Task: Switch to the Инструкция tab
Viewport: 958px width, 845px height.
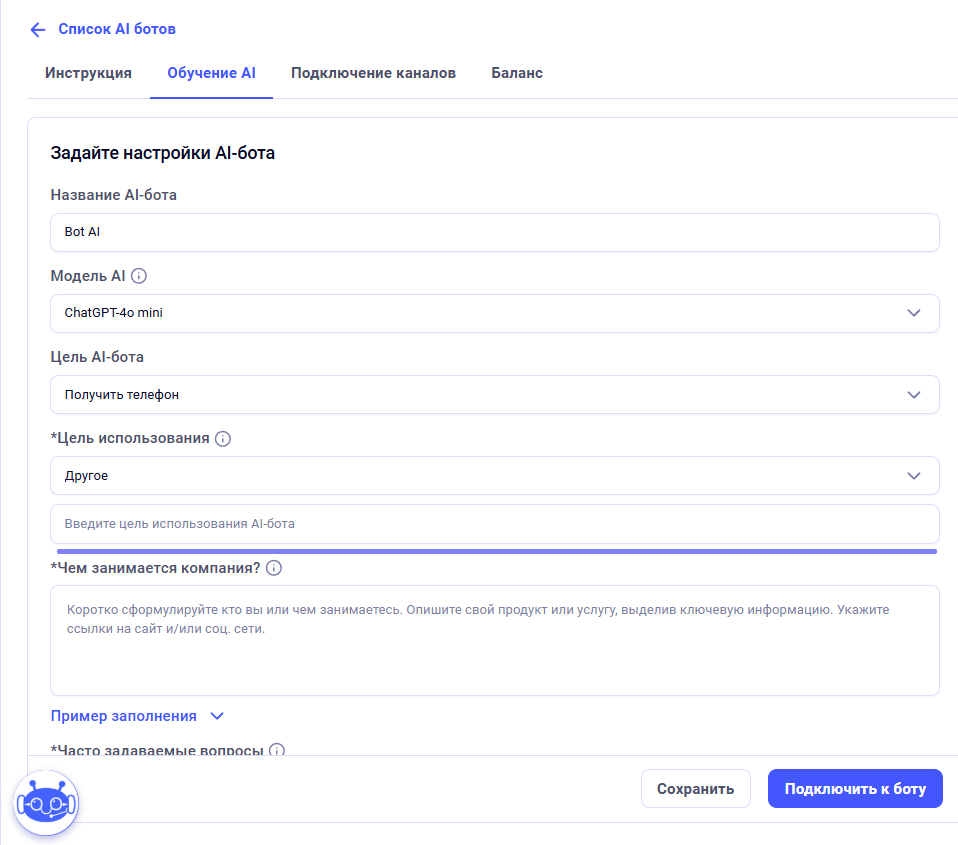Action: (88, 73)
